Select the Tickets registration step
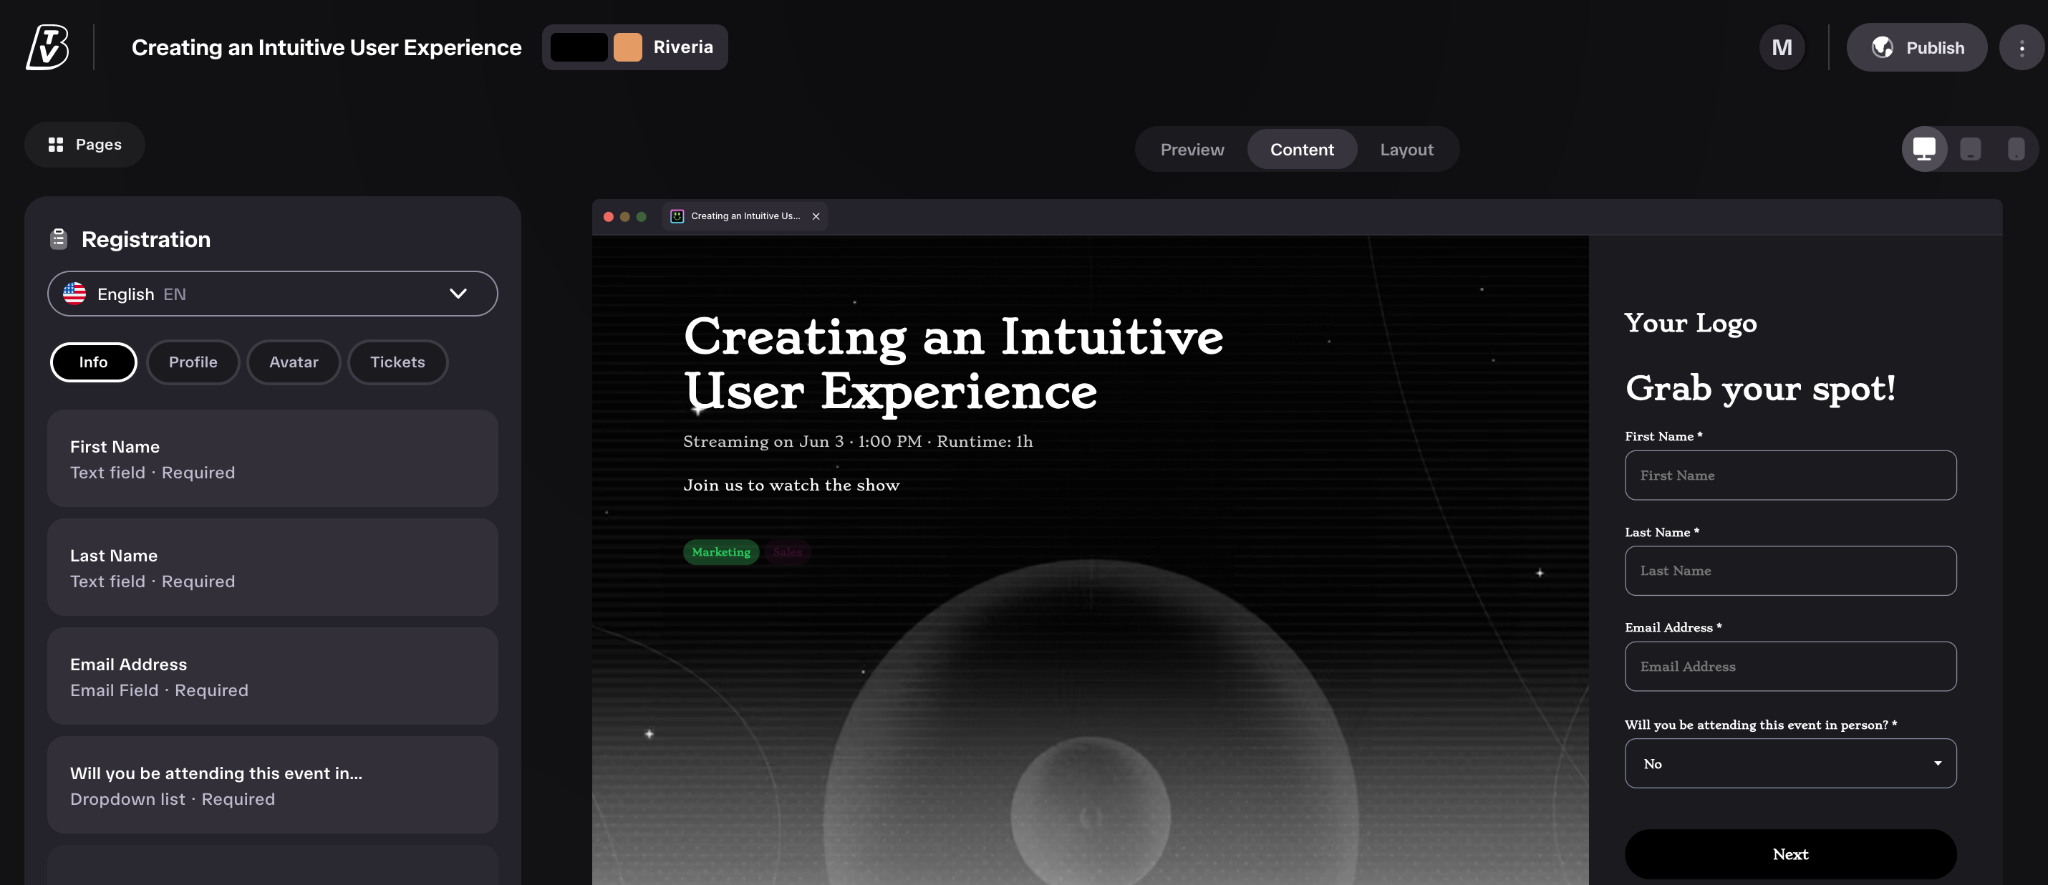Image resolution: width=2048 pixels, height=885 pixels. click(398, 362)
